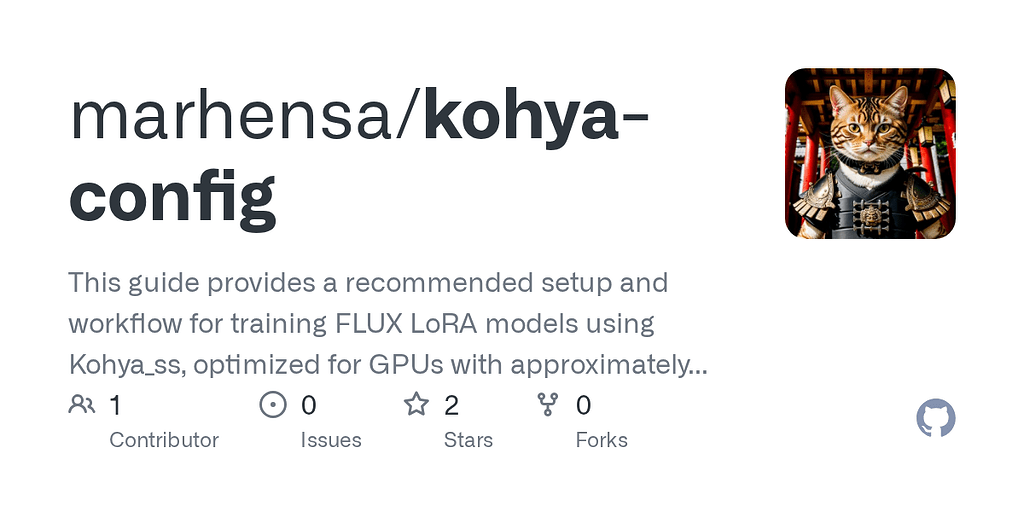
Task: Click the star icon beside the 2
Action: click(x=416, y=405)
